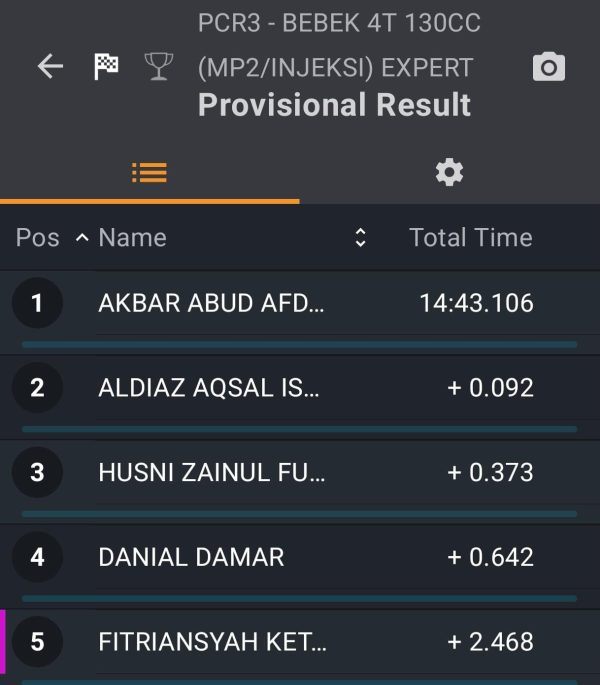Click progress bar under AKBAR ABUD row

pyautogui.click(x=300, y=345)
